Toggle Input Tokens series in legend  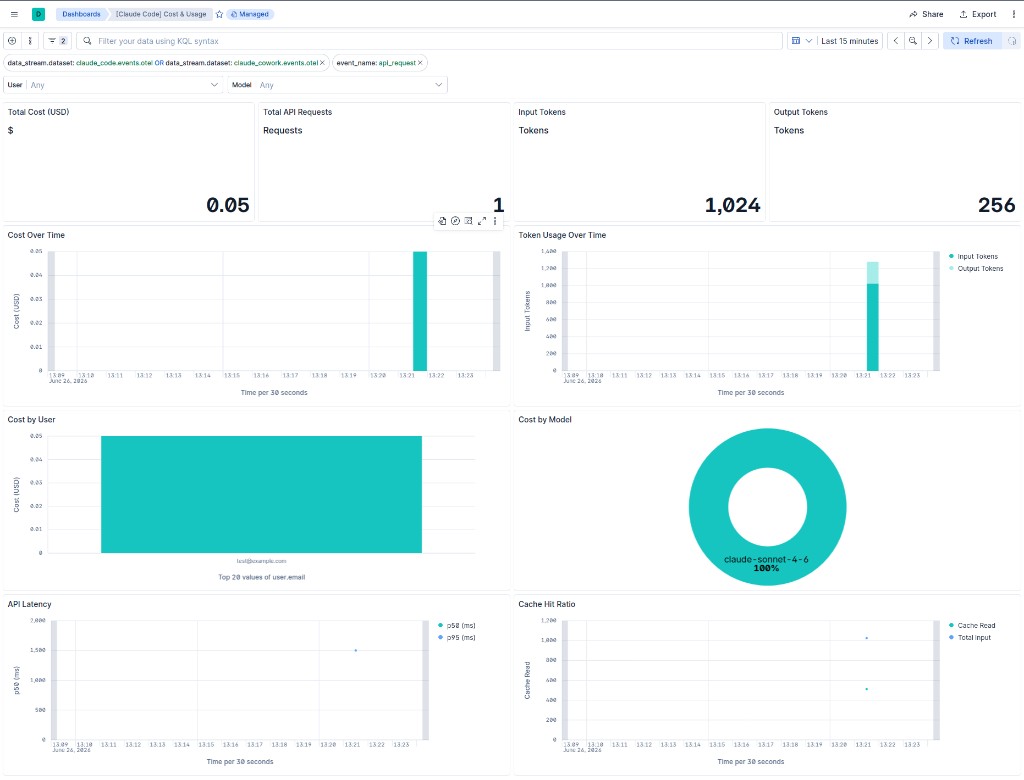click(x=973, y=256)
